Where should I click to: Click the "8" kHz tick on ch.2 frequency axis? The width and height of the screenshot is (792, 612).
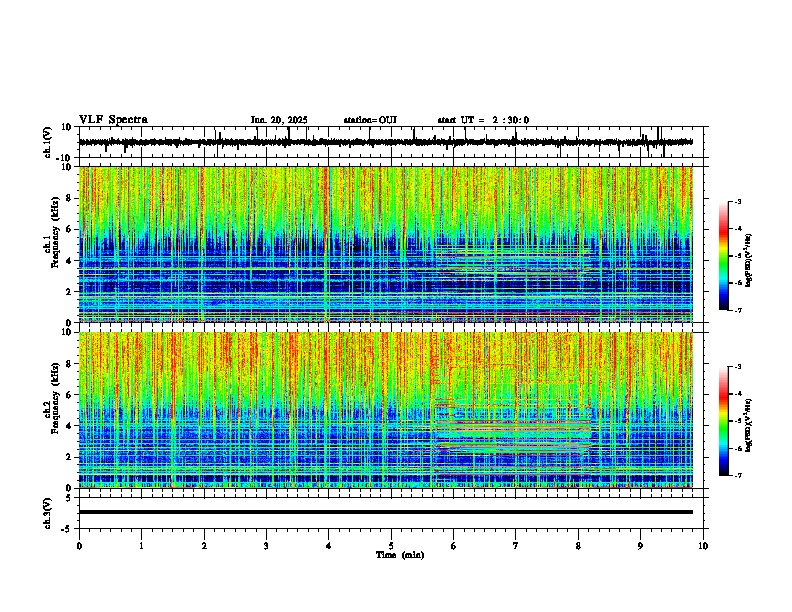click(69, 364)
